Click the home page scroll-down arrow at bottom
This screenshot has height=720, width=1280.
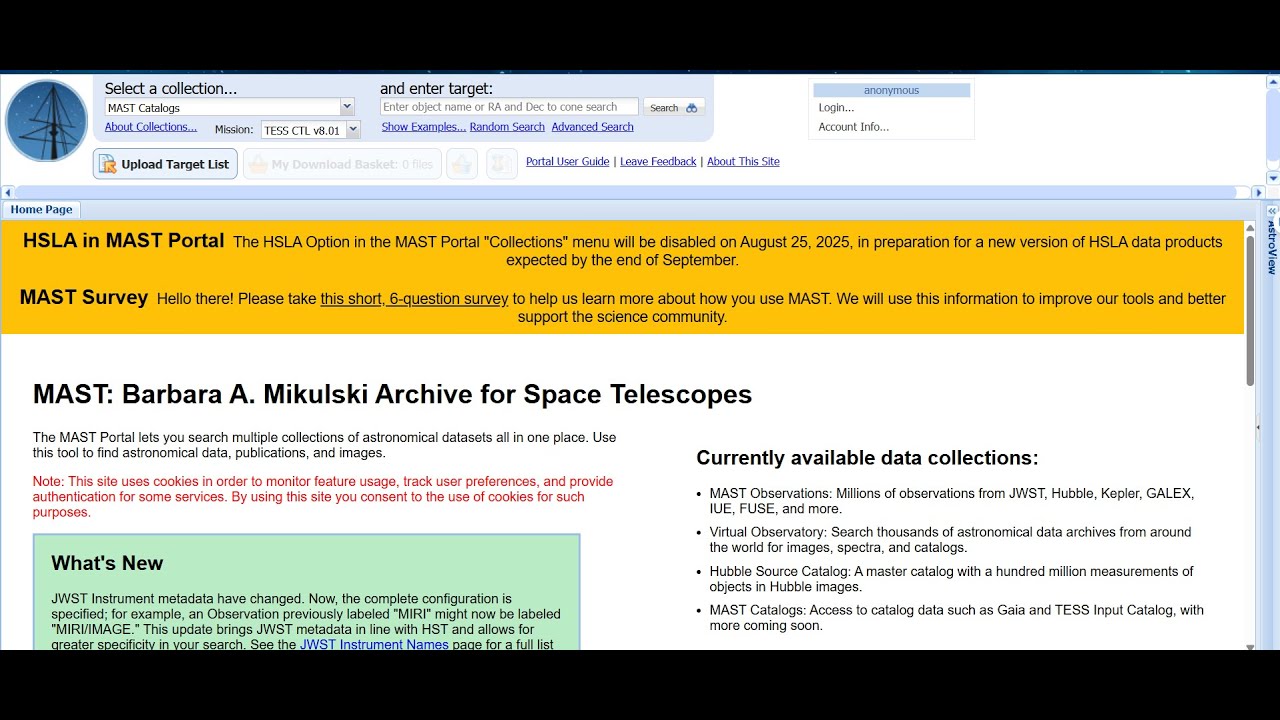pos(1250,646)
